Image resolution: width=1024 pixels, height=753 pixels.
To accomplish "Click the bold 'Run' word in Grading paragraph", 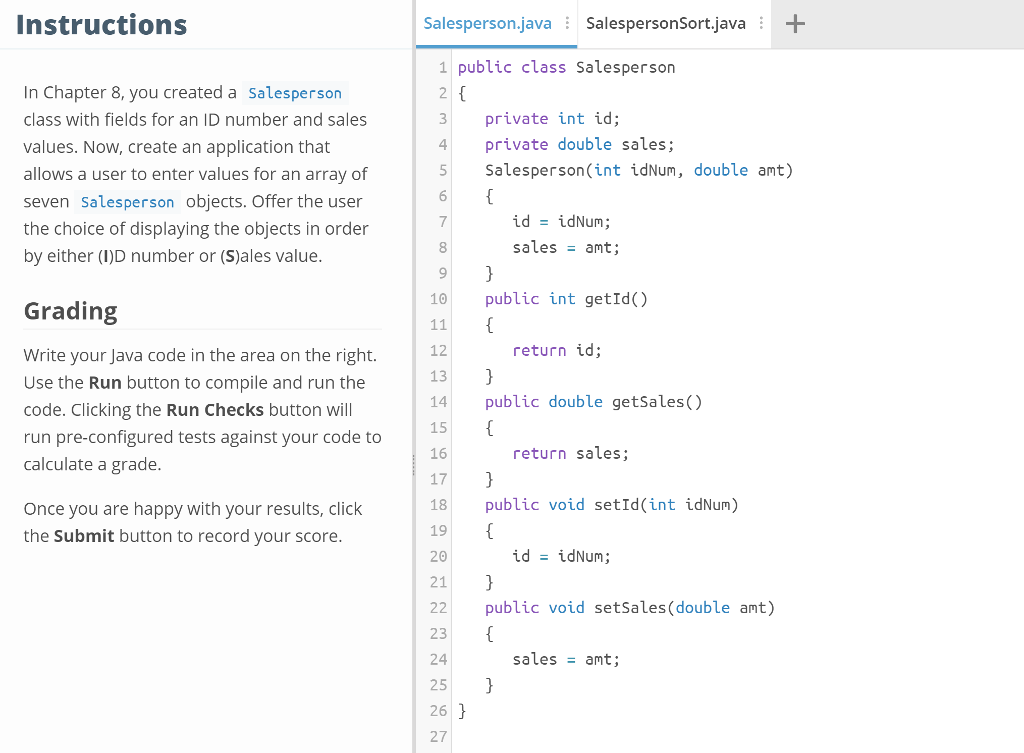I will pyautogui.click(x=105, y=383).
